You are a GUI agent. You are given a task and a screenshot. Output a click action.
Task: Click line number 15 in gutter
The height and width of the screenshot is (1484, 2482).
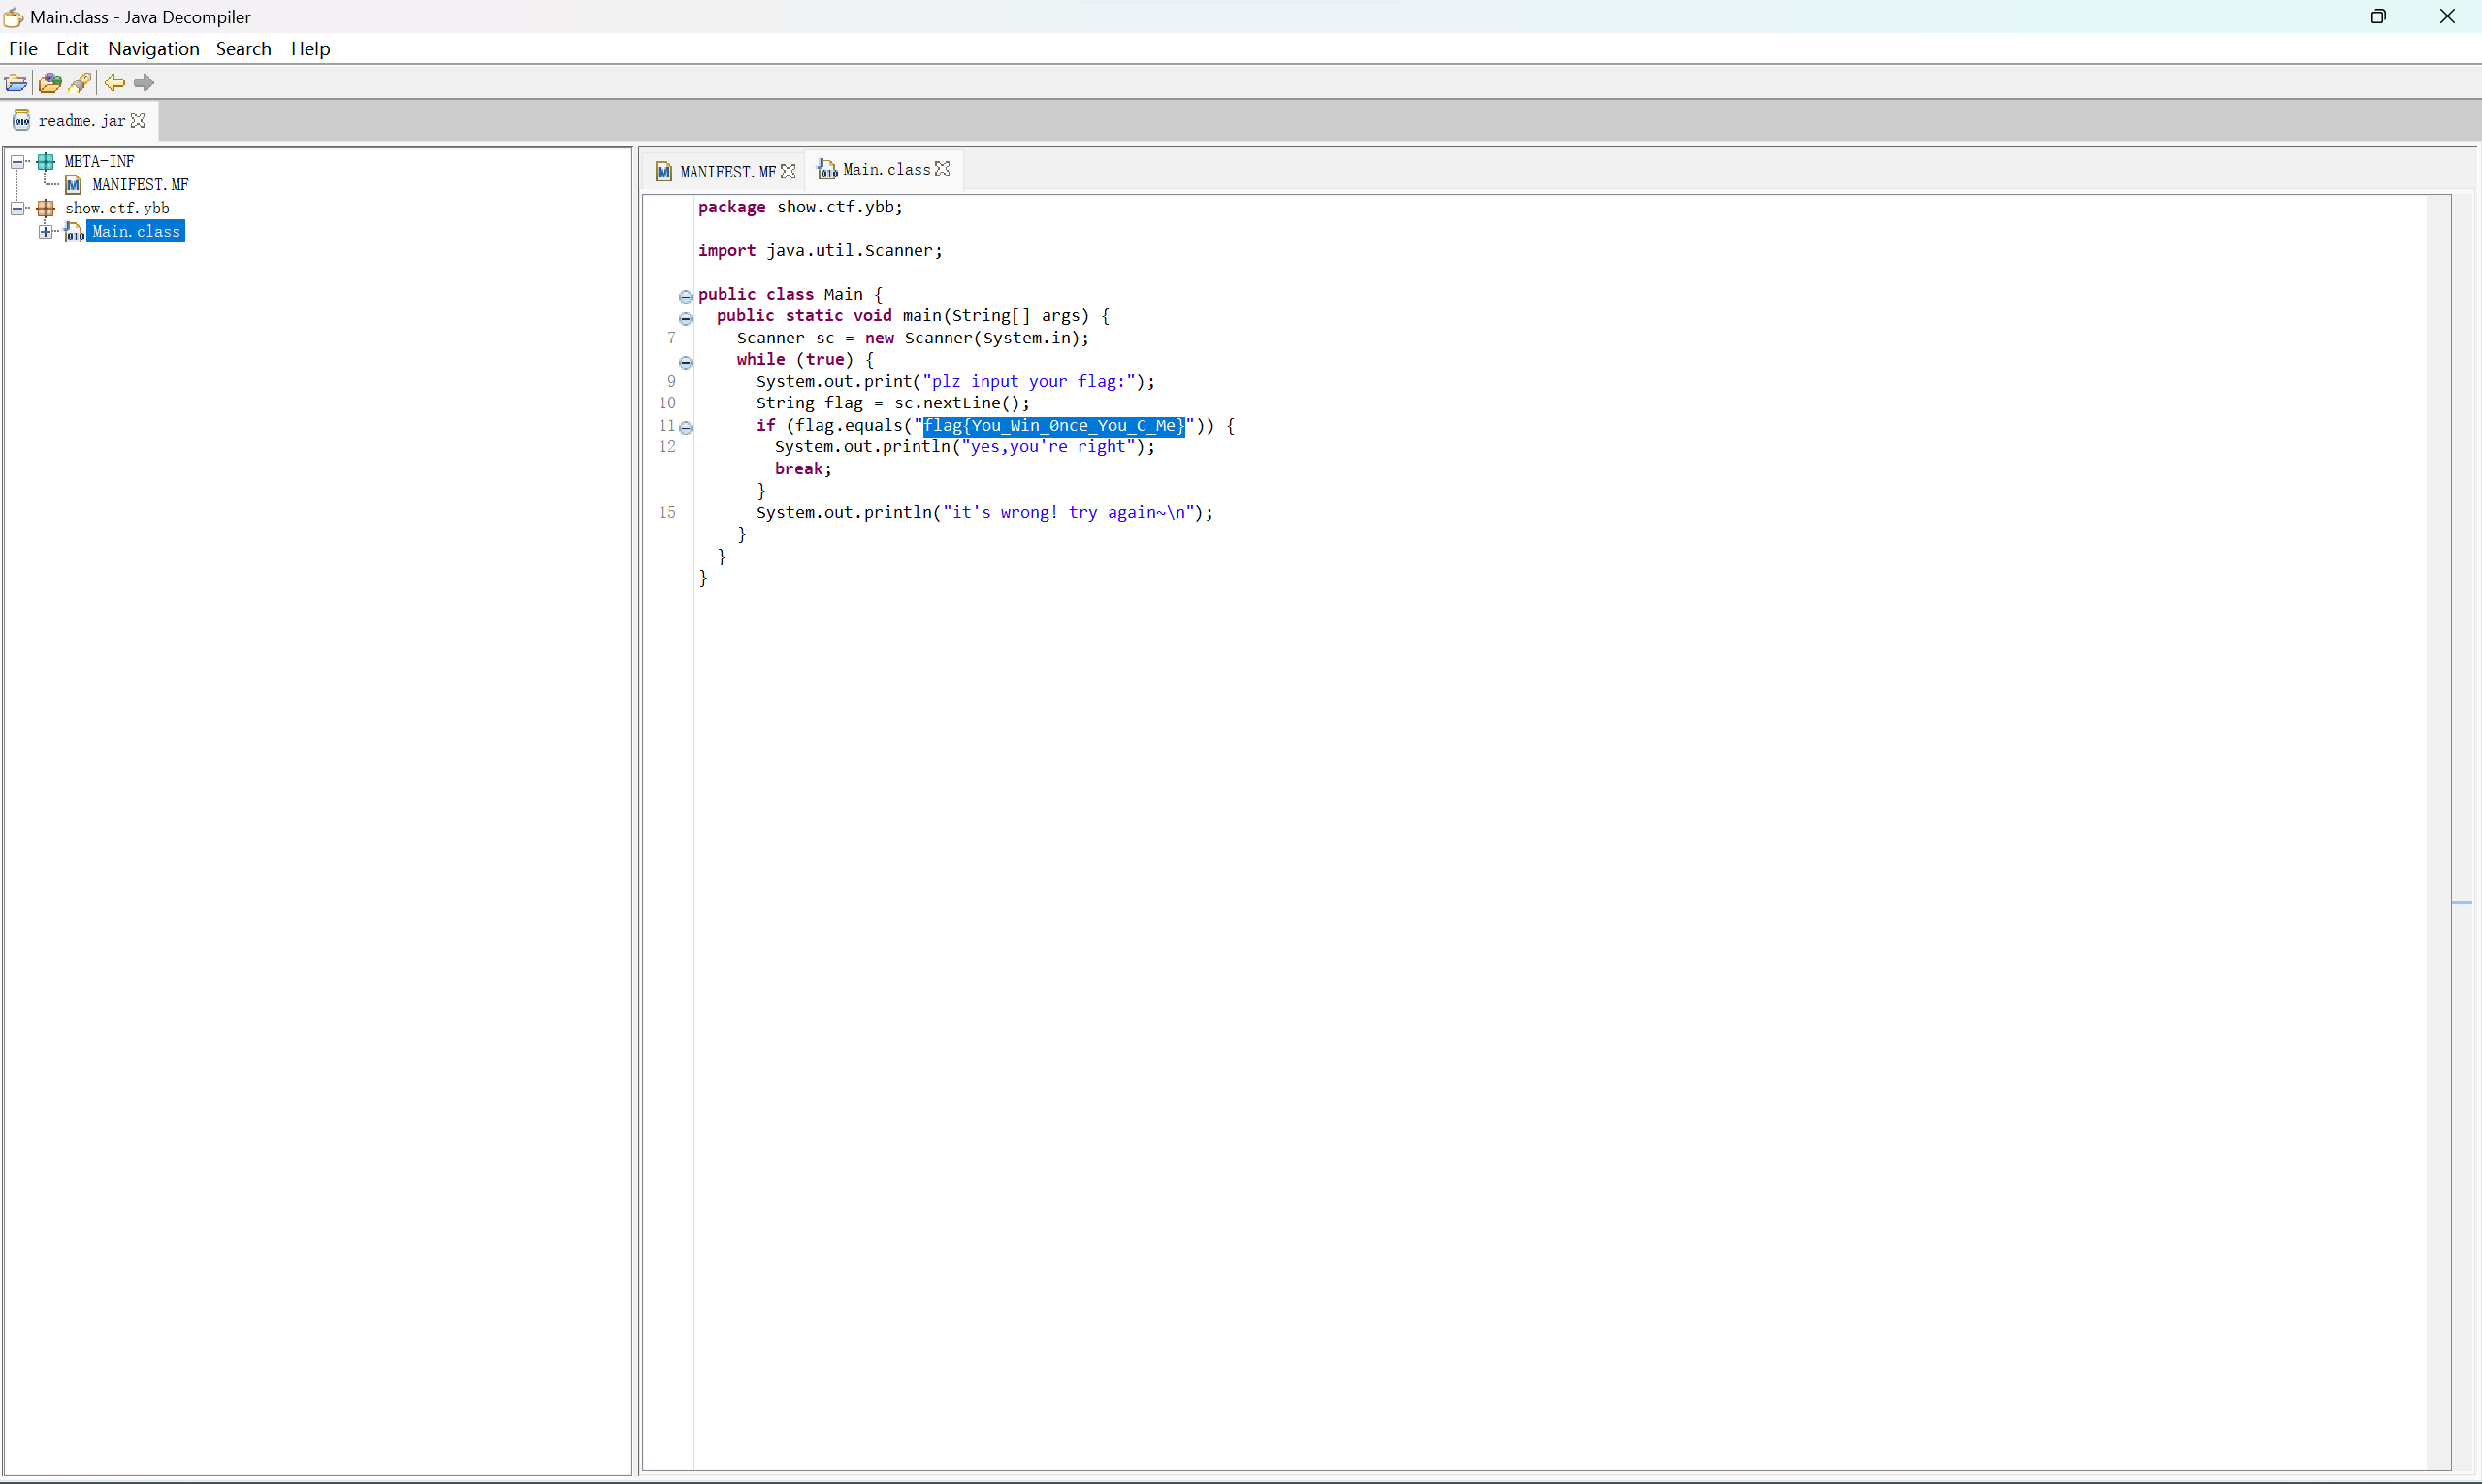coord(667,513)
